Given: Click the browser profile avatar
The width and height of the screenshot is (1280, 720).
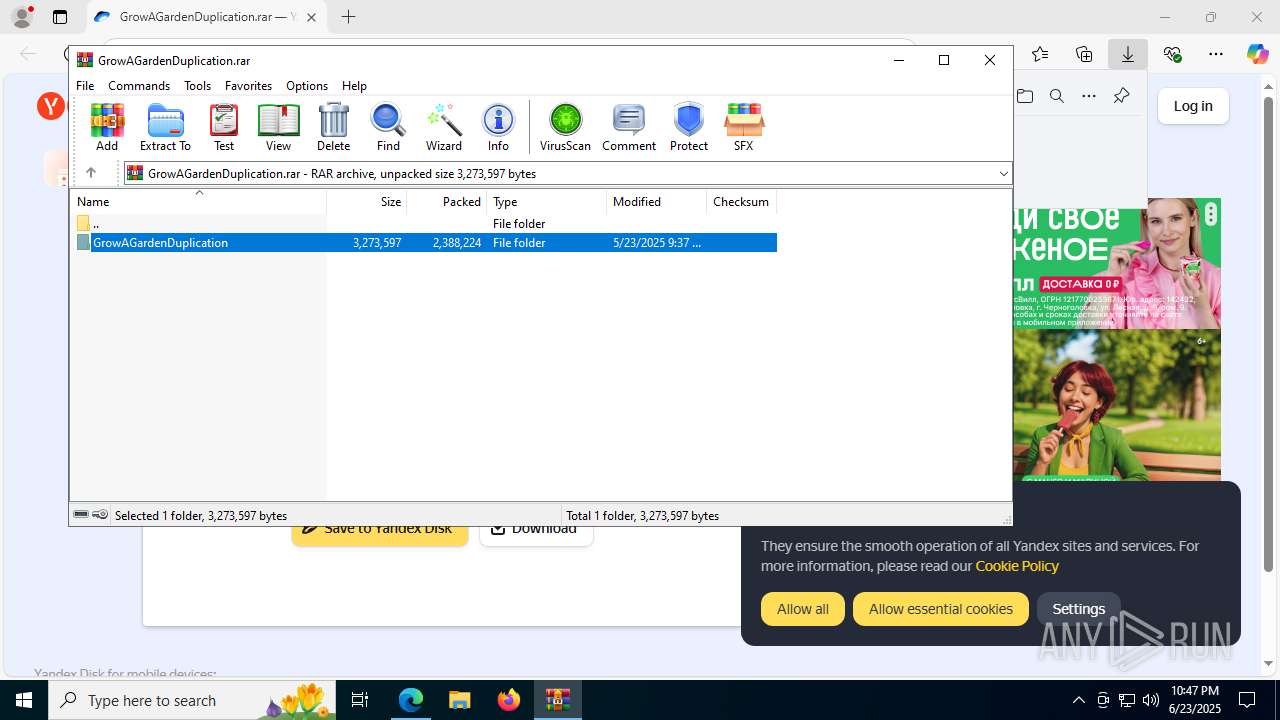Looking at the screenshot, I should click(22, 17).
